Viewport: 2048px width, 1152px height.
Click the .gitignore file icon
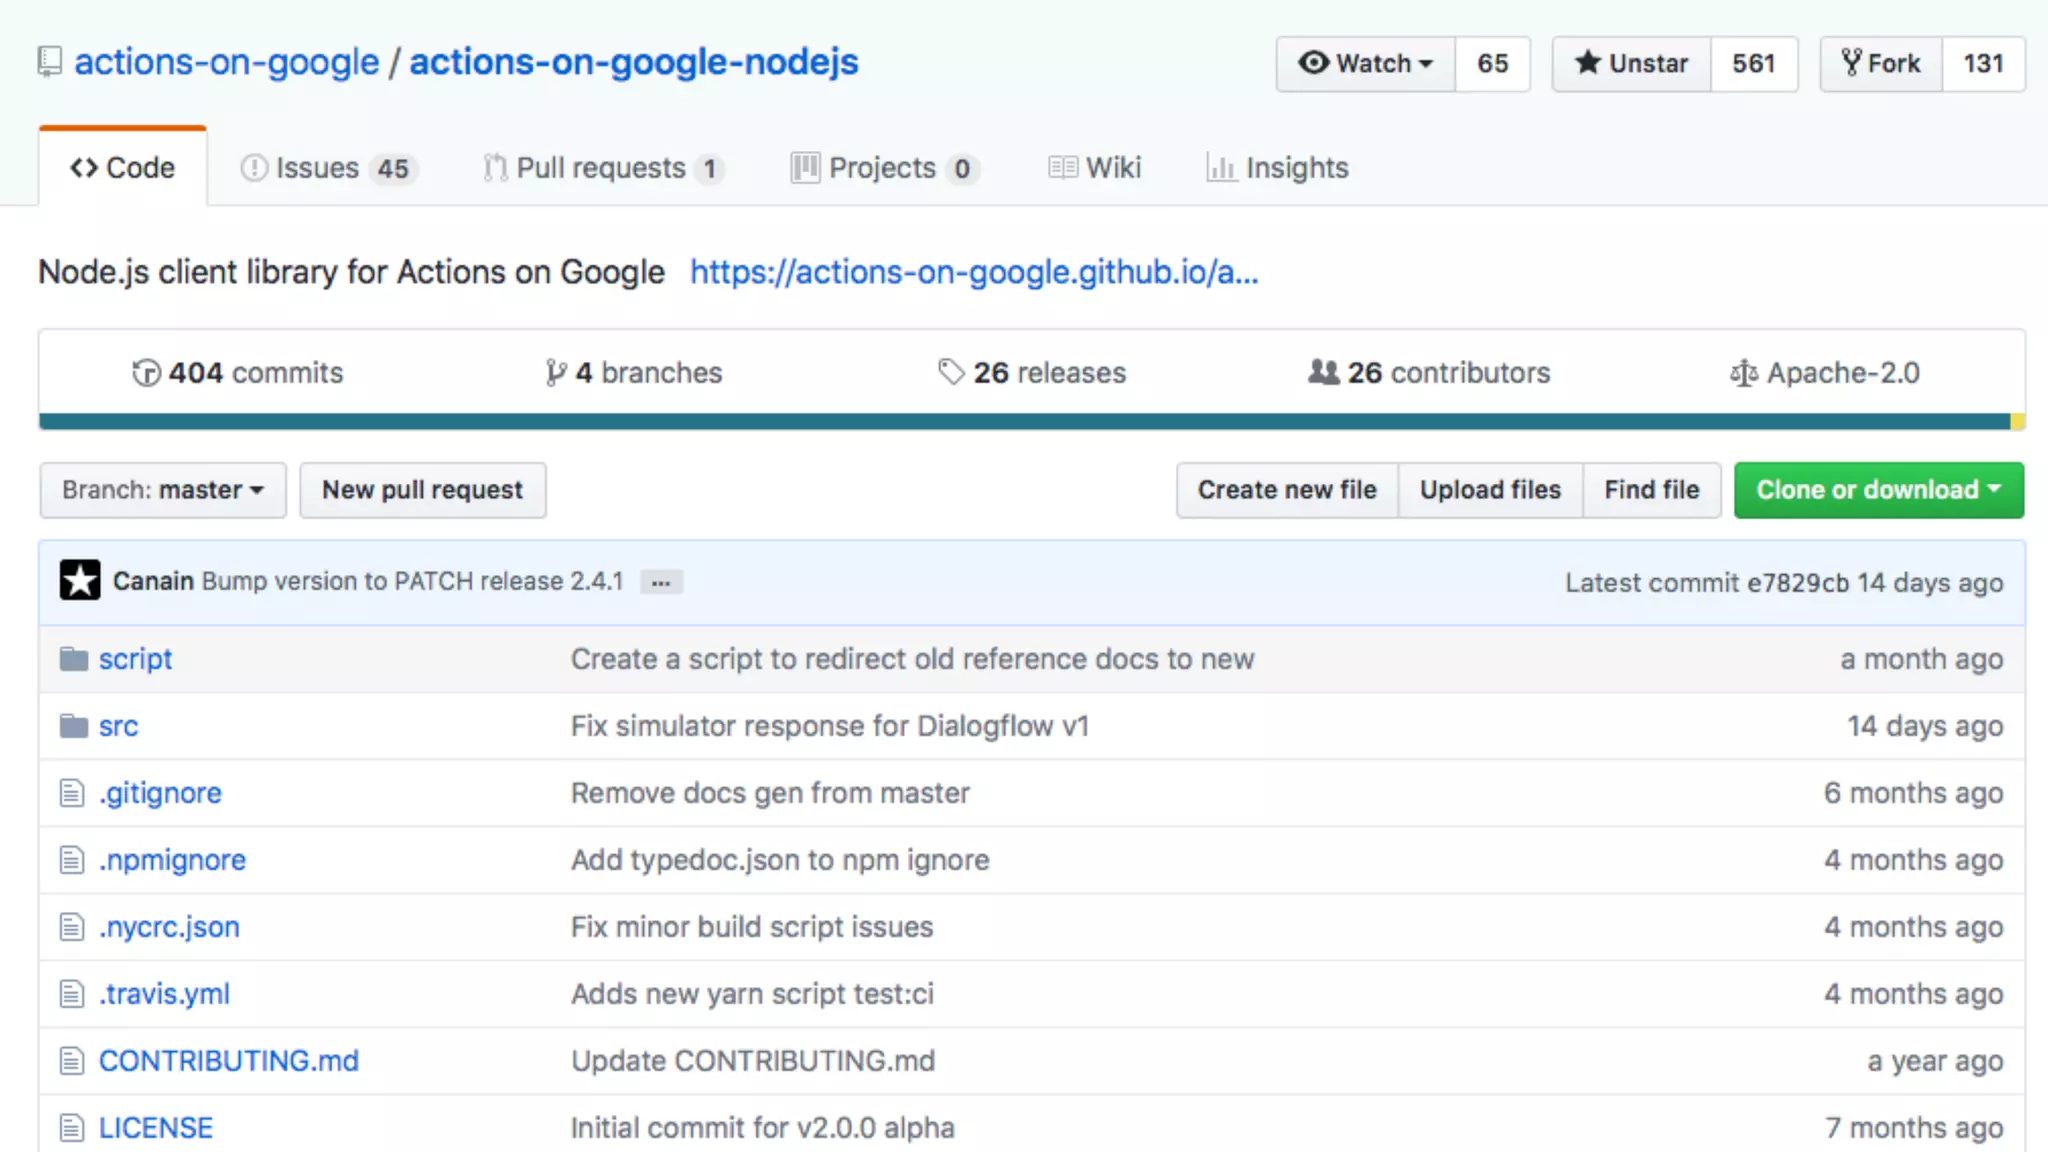[x=72, y=793]
